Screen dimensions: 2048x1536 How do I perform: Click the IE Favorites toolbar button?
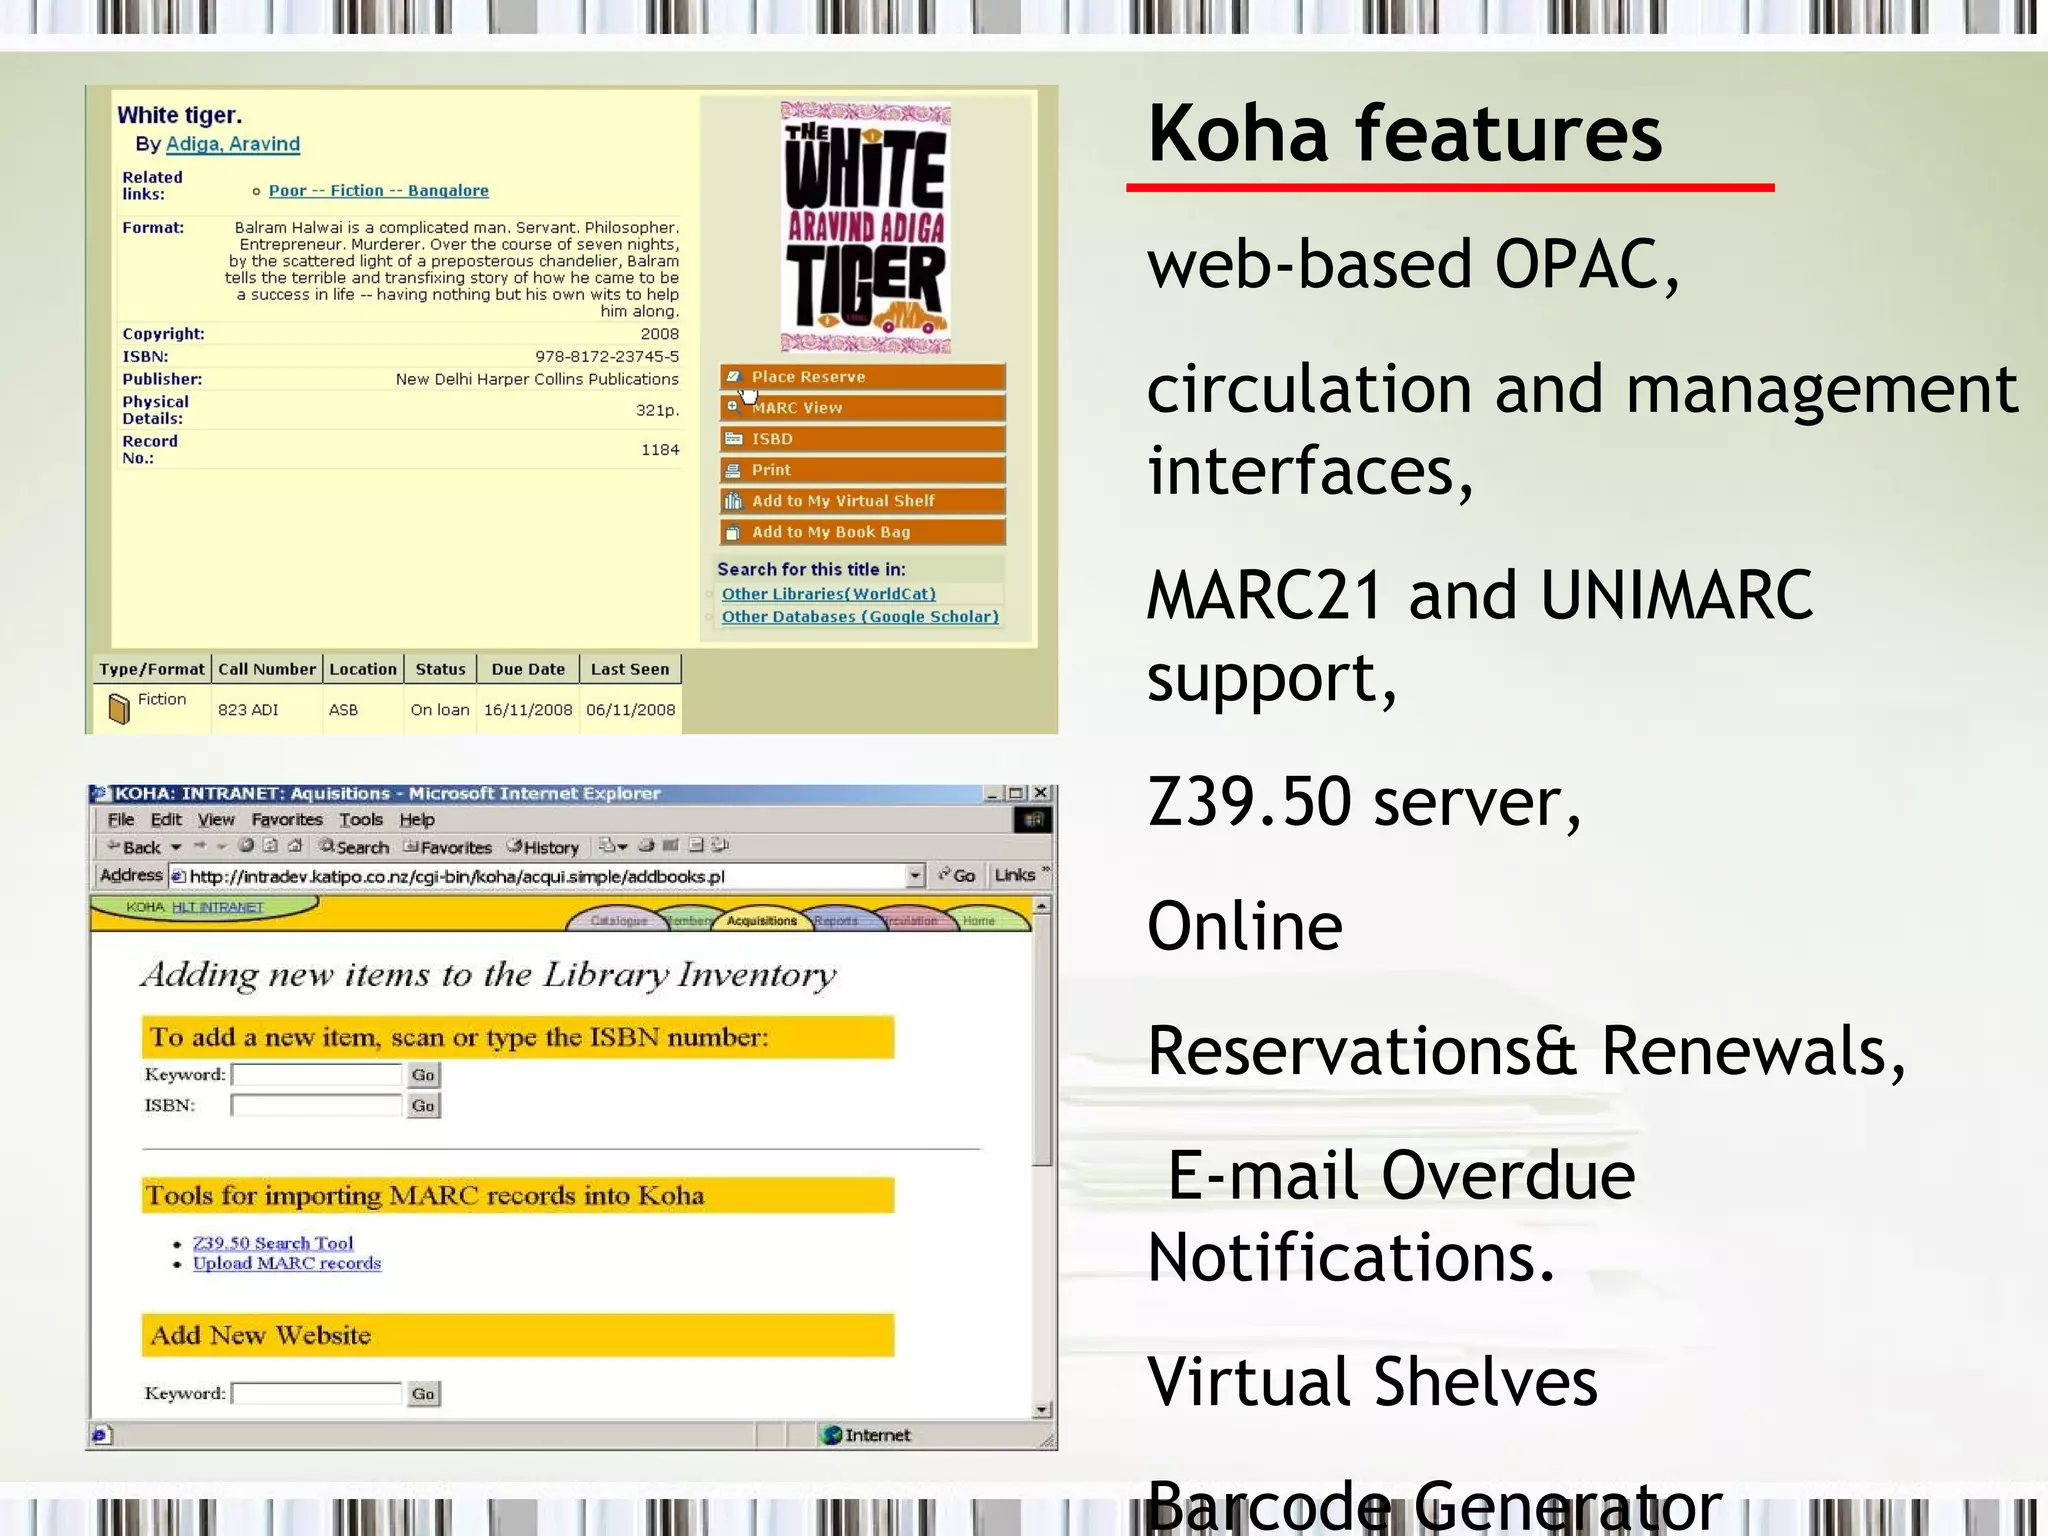pyautogui.click(x=447, y=847)
